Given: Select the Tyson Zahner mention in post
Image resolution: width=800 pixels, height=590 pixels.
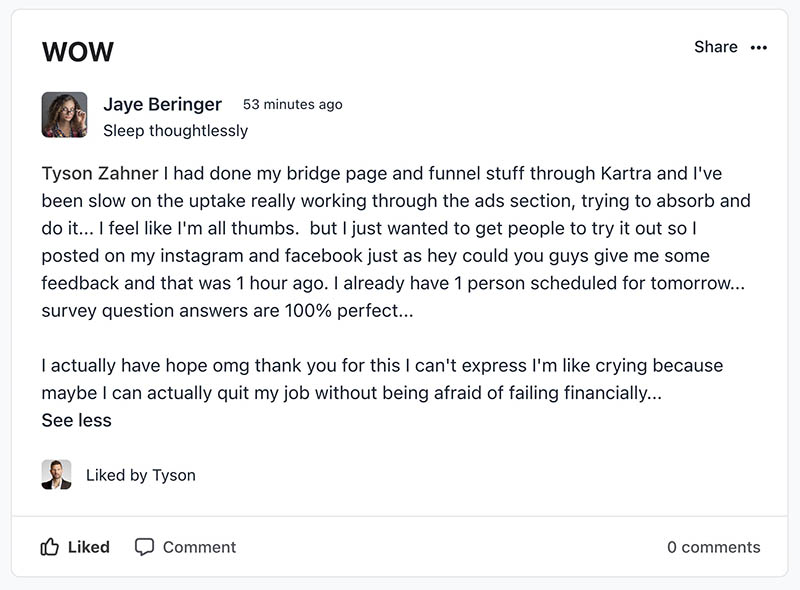Looking at the screenshot, I should tap(100, 174).
